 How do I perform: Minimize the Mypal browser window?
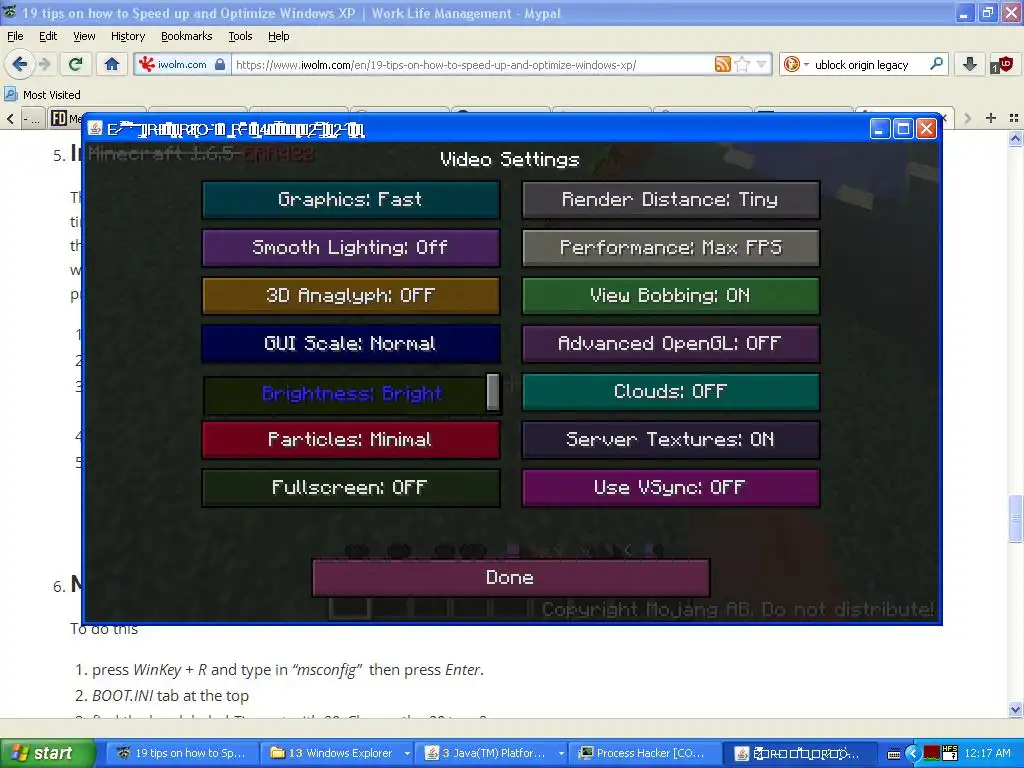(x=964, y=12)
